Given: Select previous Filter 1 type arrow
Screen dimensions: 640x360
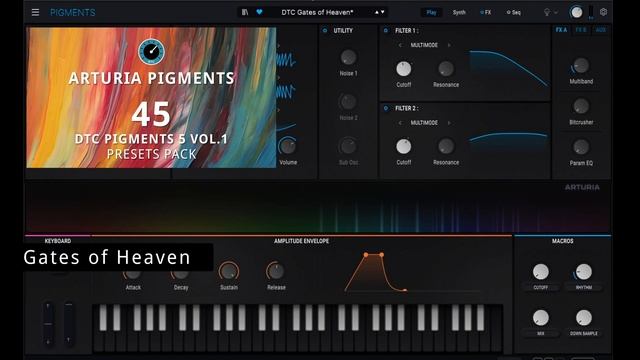Looking at the screenshot, I should (400, 45).
